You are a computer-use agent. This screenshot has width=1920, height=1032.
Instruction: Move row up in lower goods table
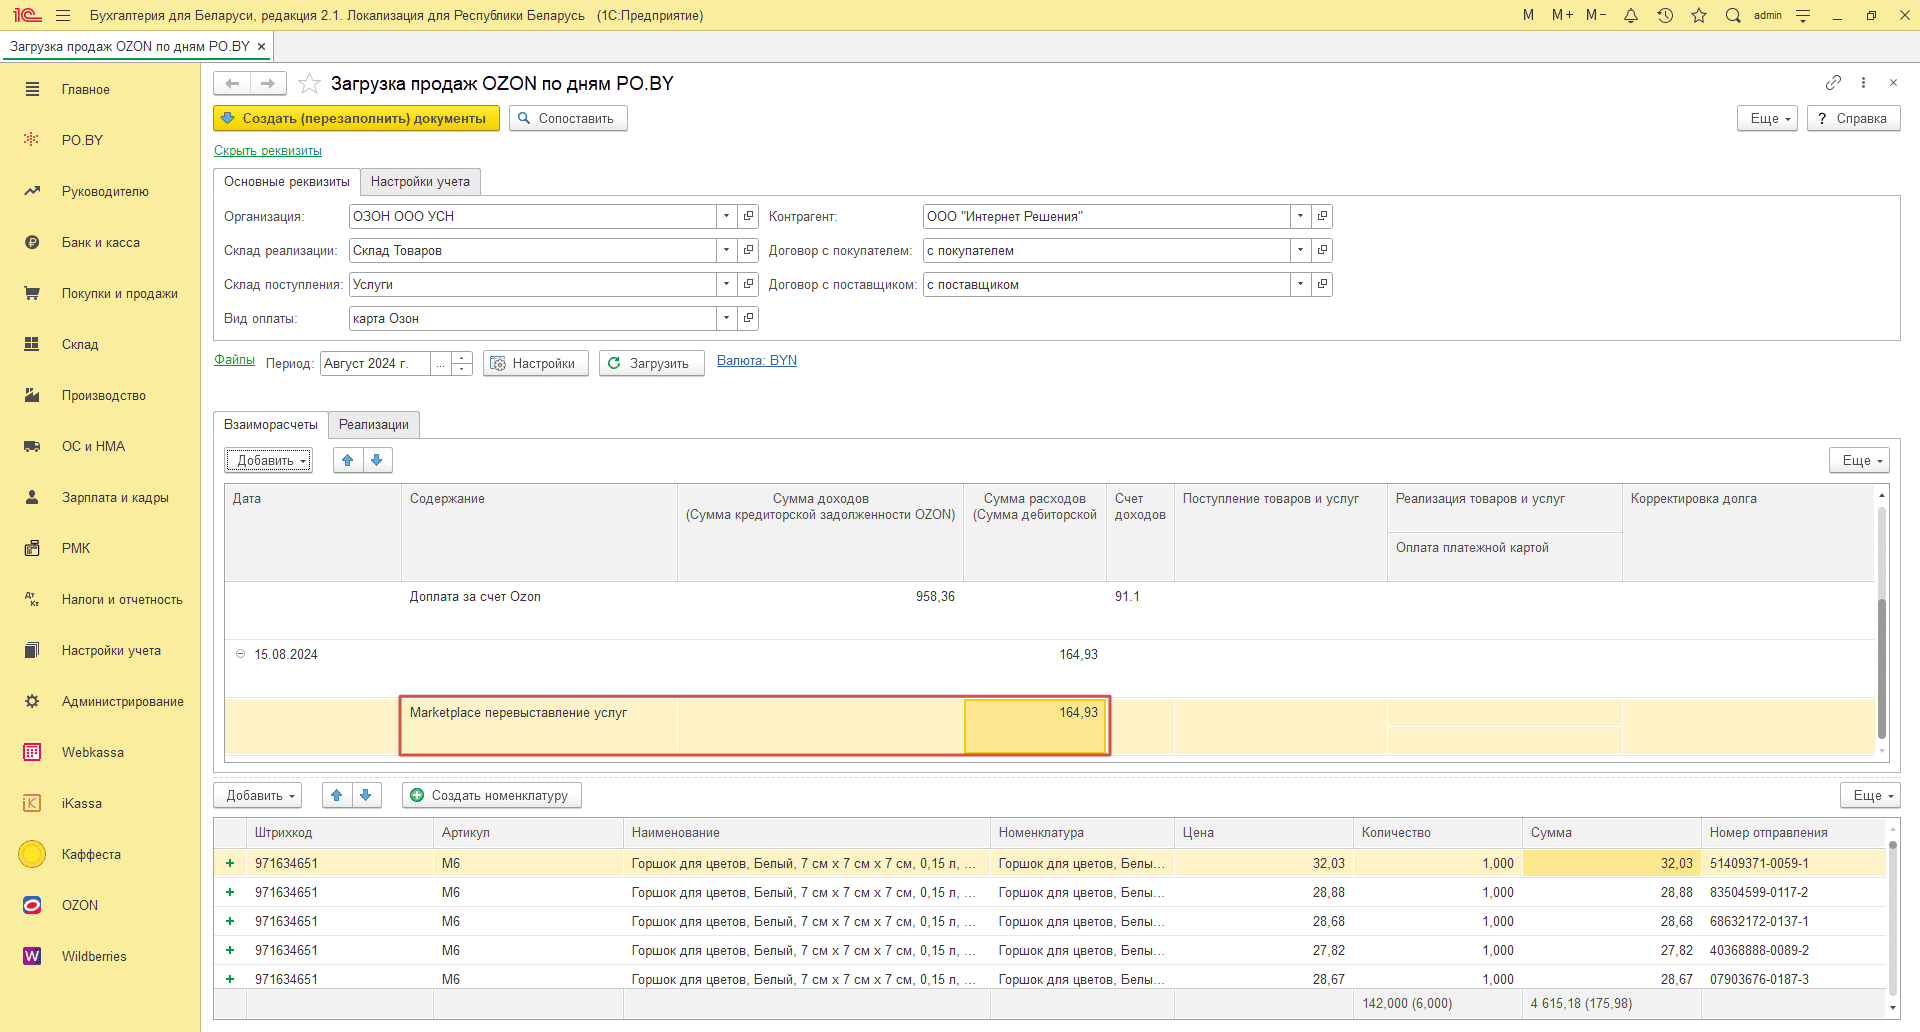(337, 795)
